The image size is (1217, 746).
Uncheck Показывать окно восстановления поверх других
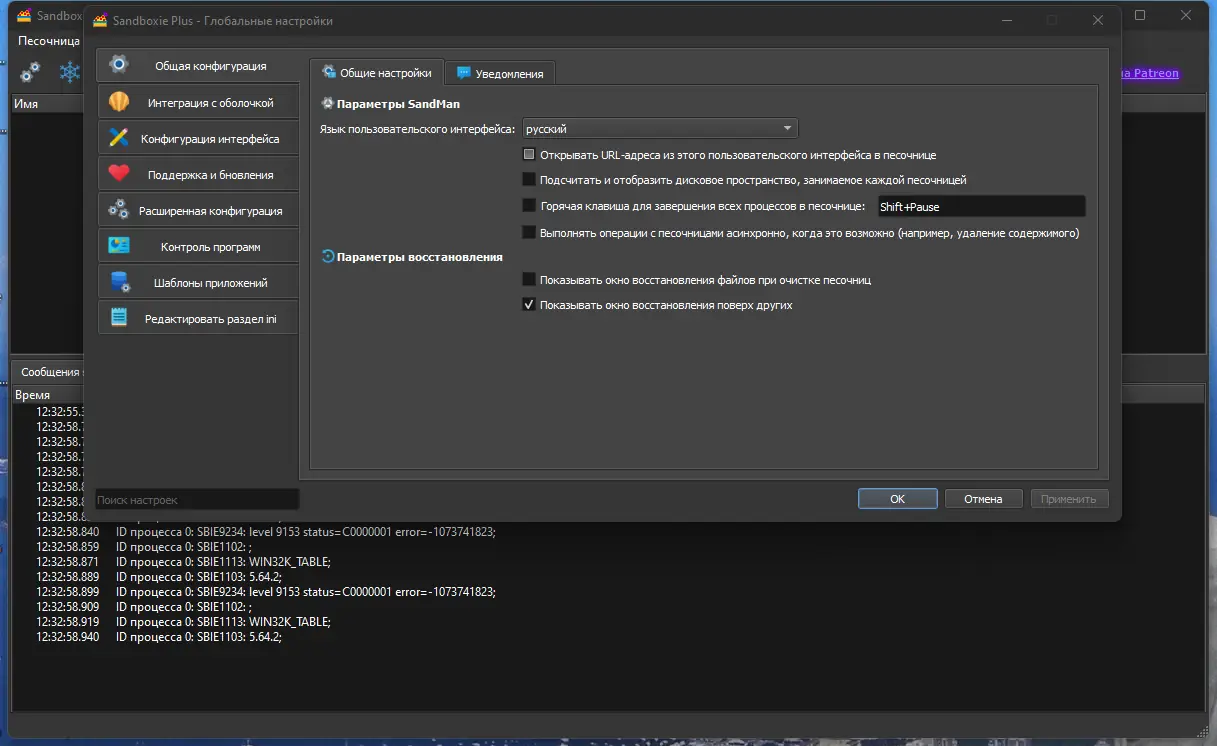529,305
